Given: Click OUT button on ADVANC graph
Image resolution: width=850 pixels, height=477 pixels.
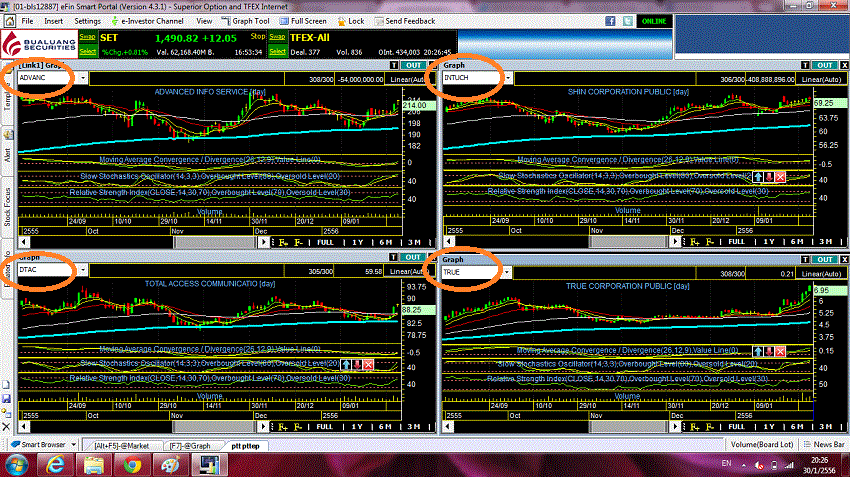Looking at the screenshot, I should pos(413,65).
